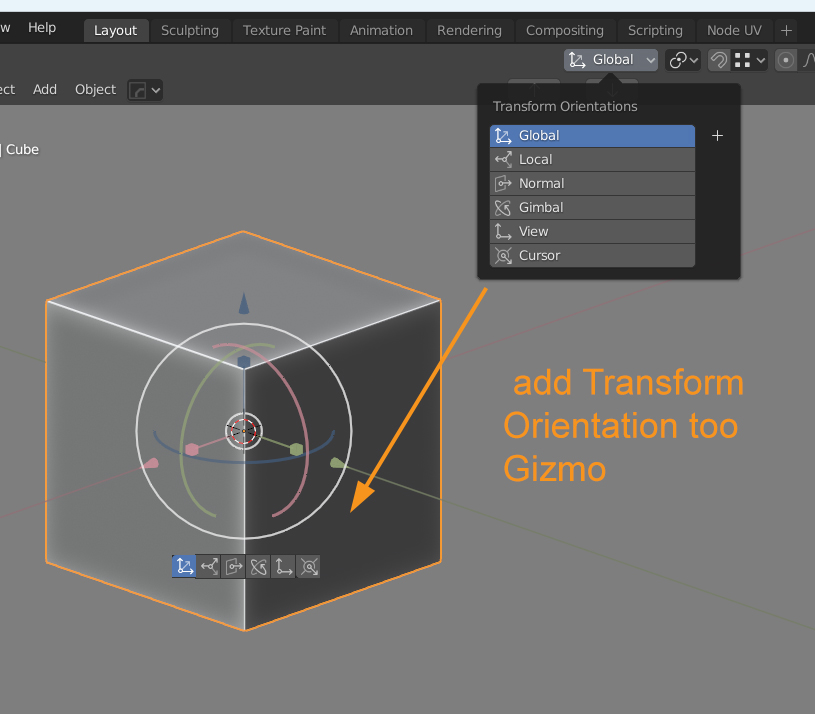Select the Layout workspace tab
The width and height of the screenshot is (815, 714).
tap(115, 31)
